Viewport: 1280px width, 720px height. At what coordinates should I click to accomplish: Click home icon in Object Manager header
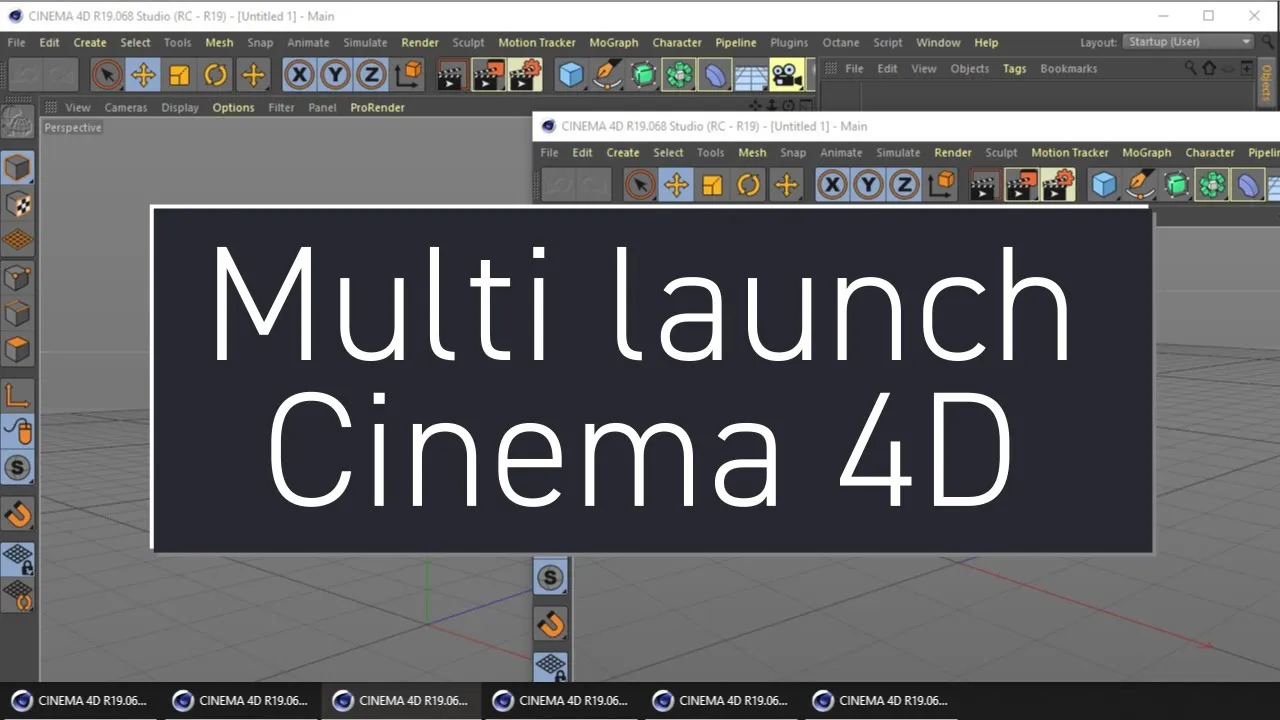click(x=1209, y=68)
